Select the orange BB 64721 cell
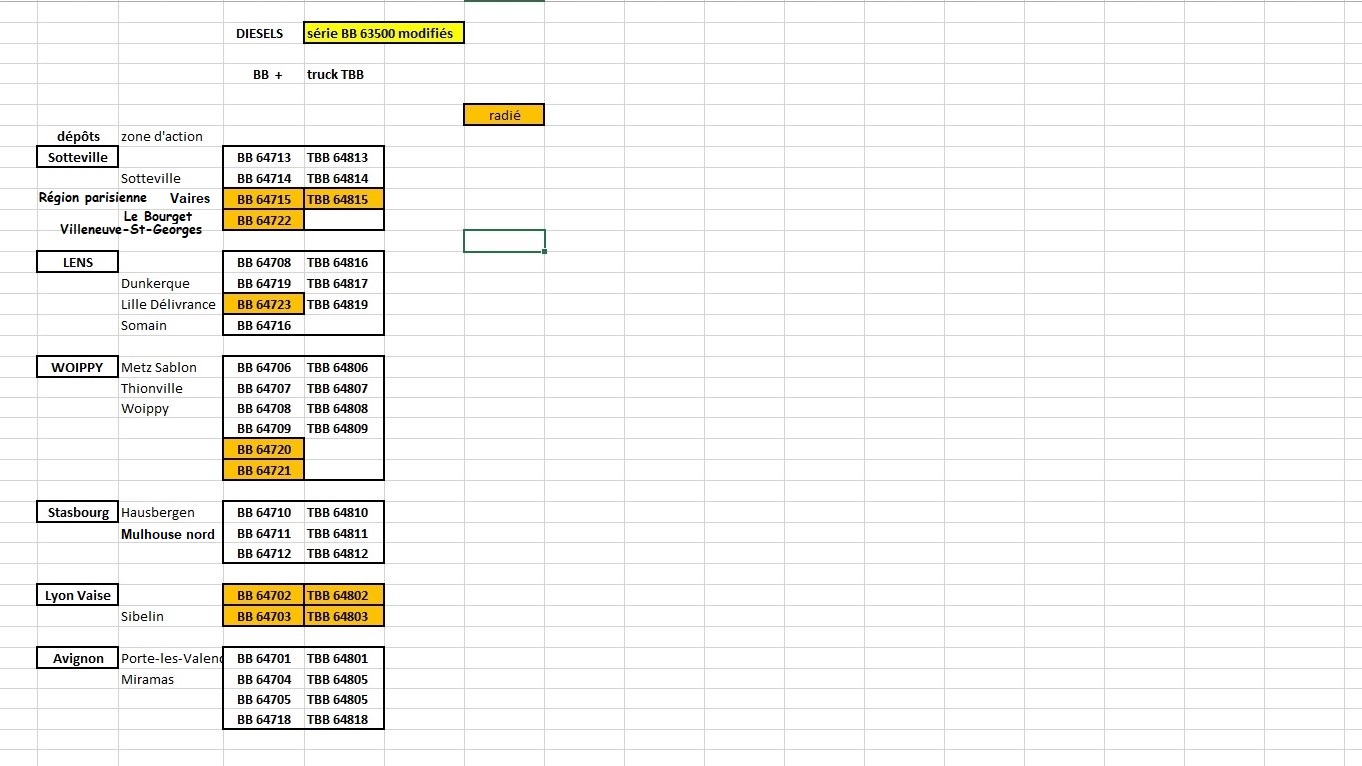This screenshot has width=1362, height=766. point(264,470)
